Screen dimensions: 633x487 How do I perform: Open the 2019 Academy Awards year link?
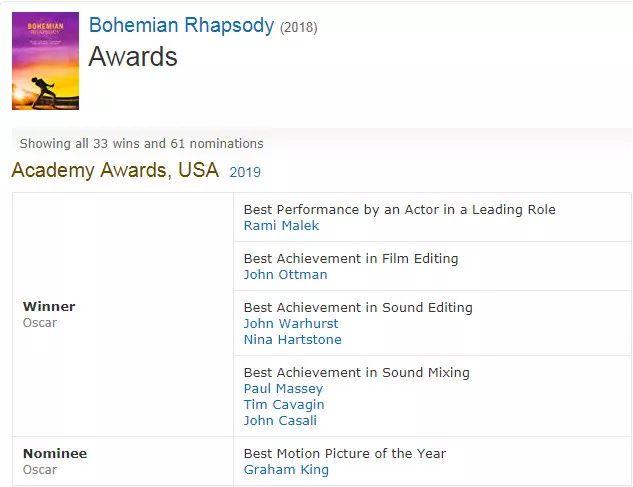(245, 172)
